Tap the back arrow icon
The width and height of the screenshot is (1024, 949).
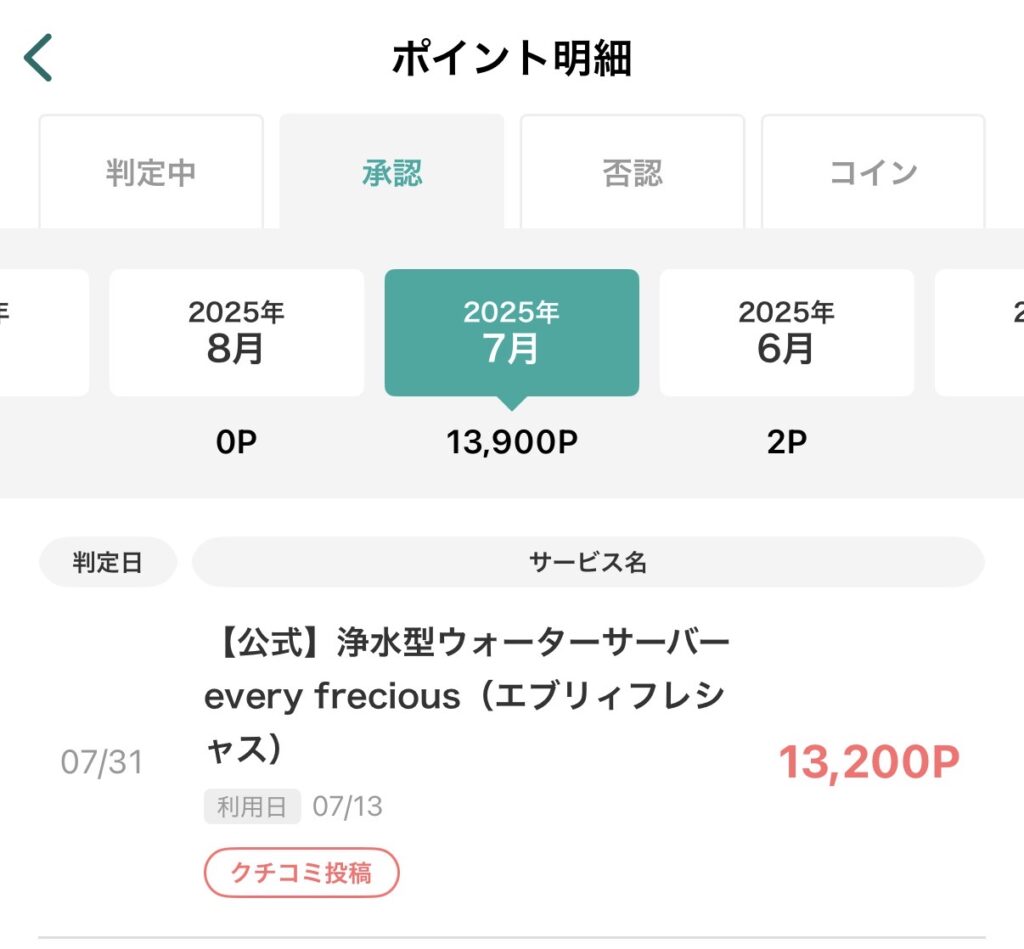click(38, 58)
